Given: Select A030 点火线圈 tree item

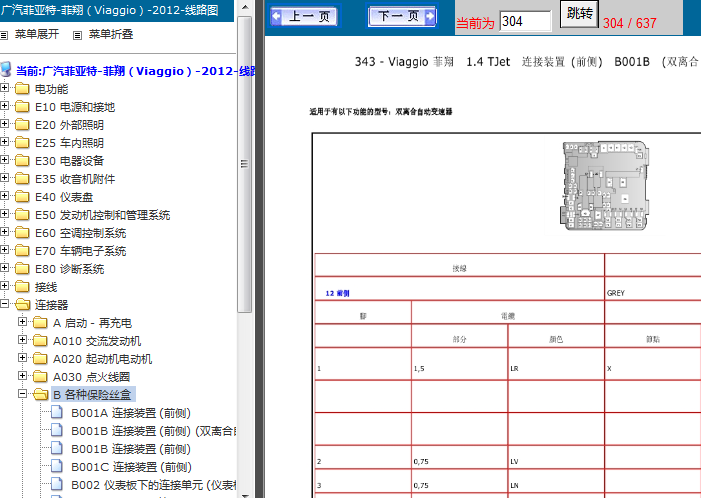Looking at the screenshot, I should tap(91, 377).
